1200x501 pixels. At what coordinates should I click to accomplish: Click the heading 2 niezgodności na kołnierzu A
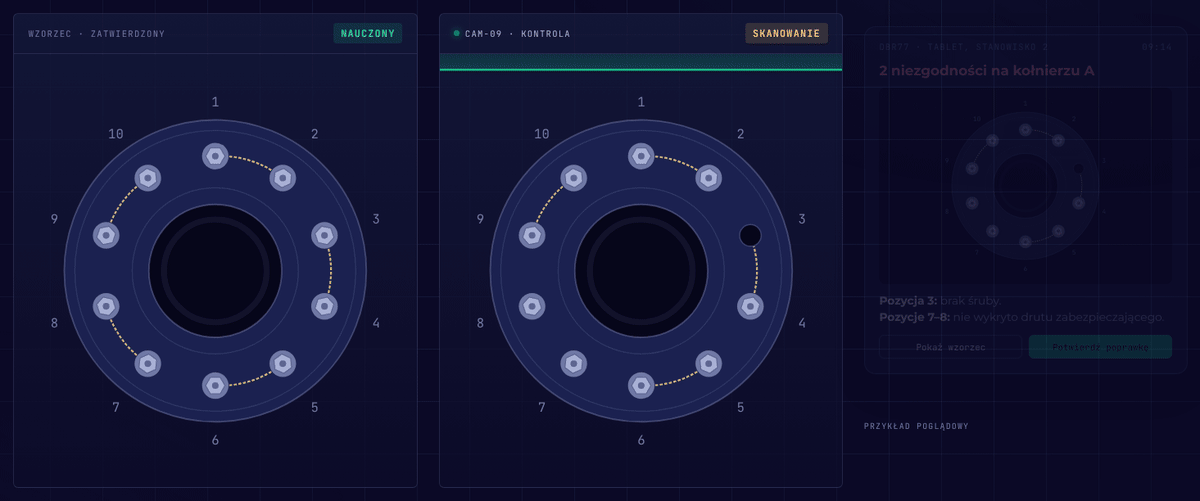coord(987,71)
